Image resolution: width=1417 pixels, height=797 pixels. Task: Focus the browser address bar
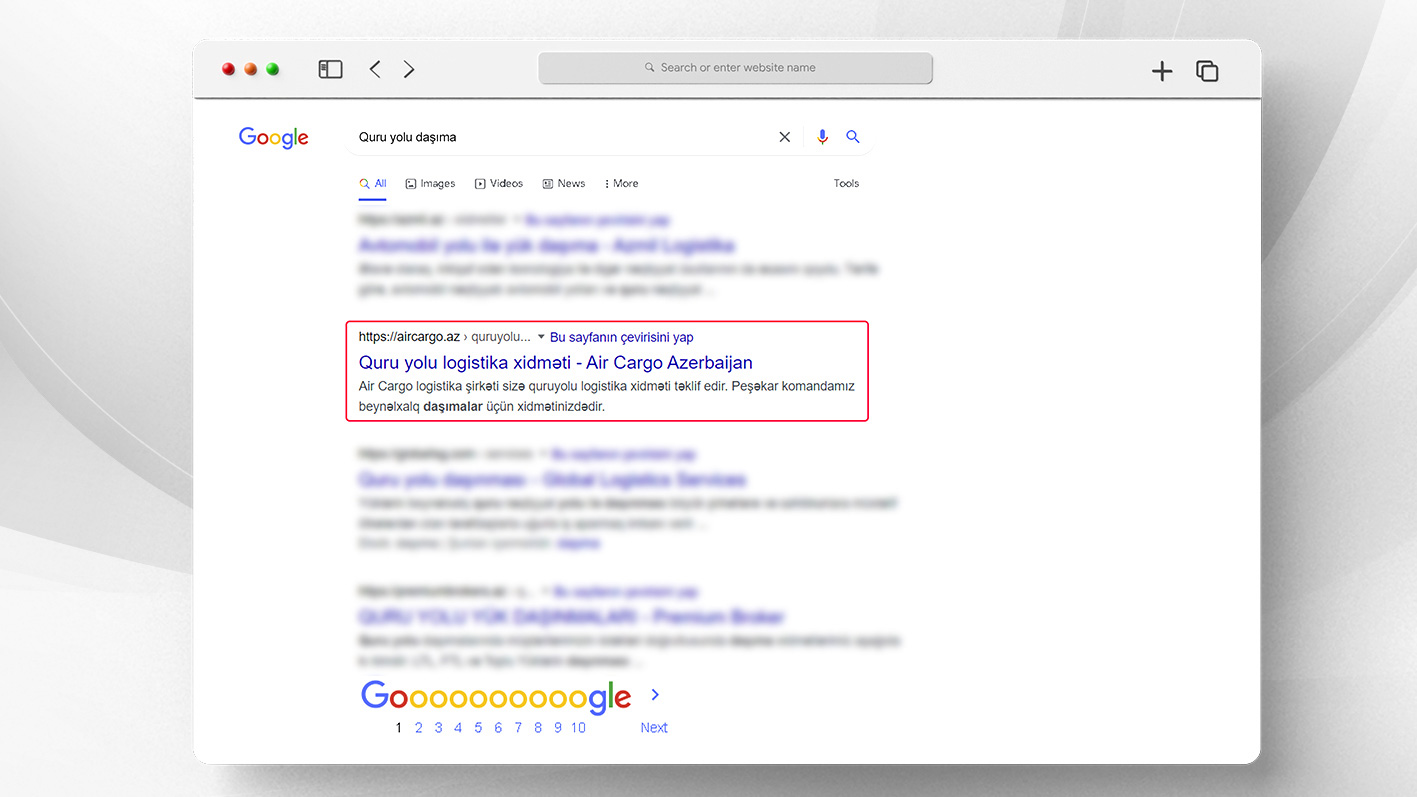[736, 68]
